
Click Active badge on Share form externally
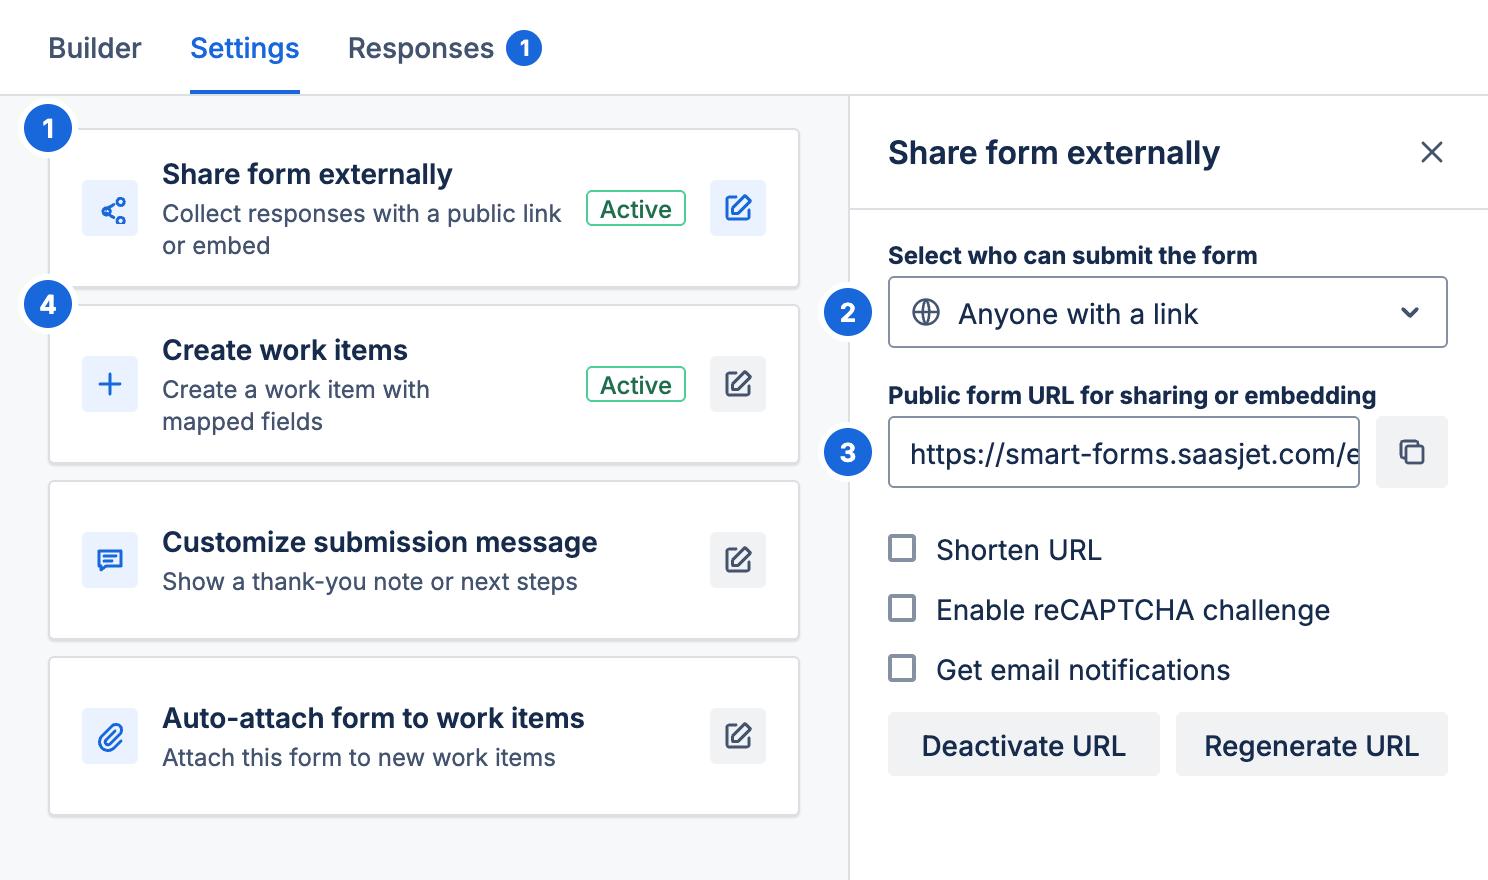[636, 208]
